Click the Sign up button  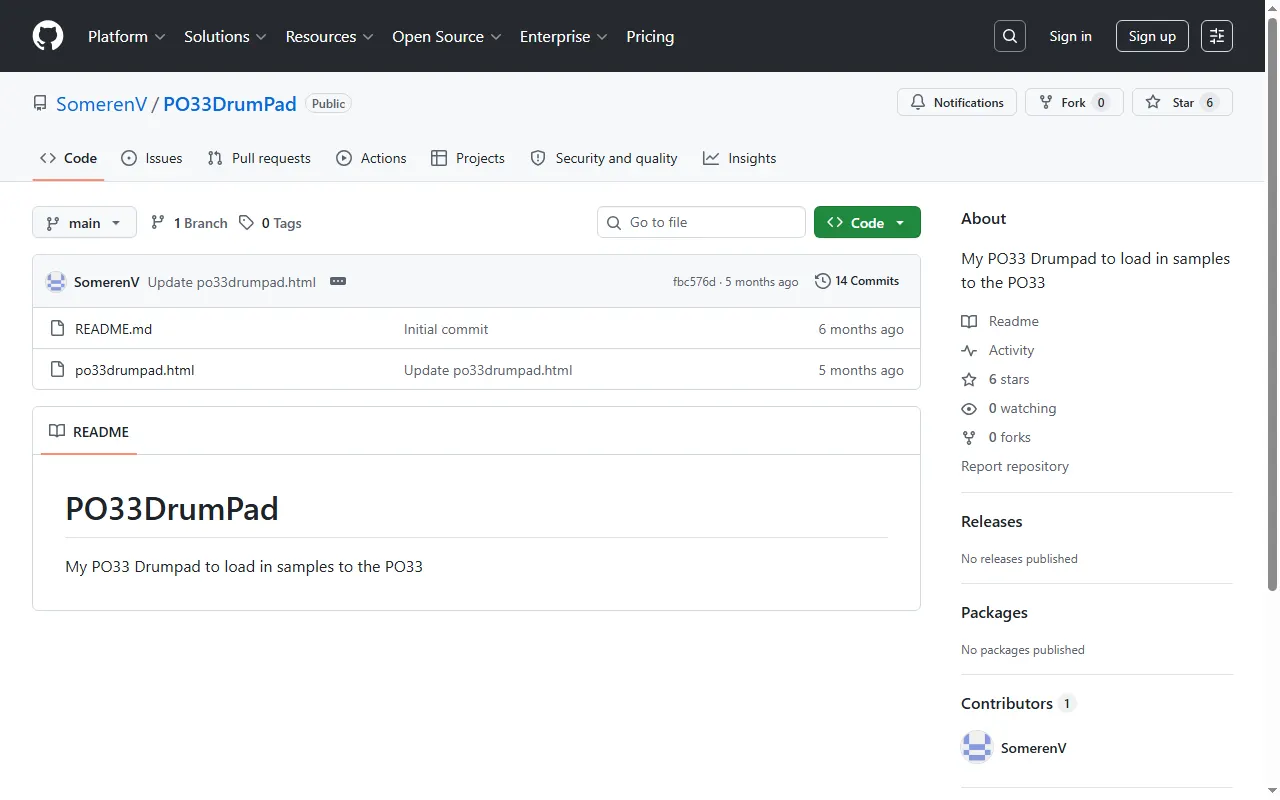coord(1152,36)
